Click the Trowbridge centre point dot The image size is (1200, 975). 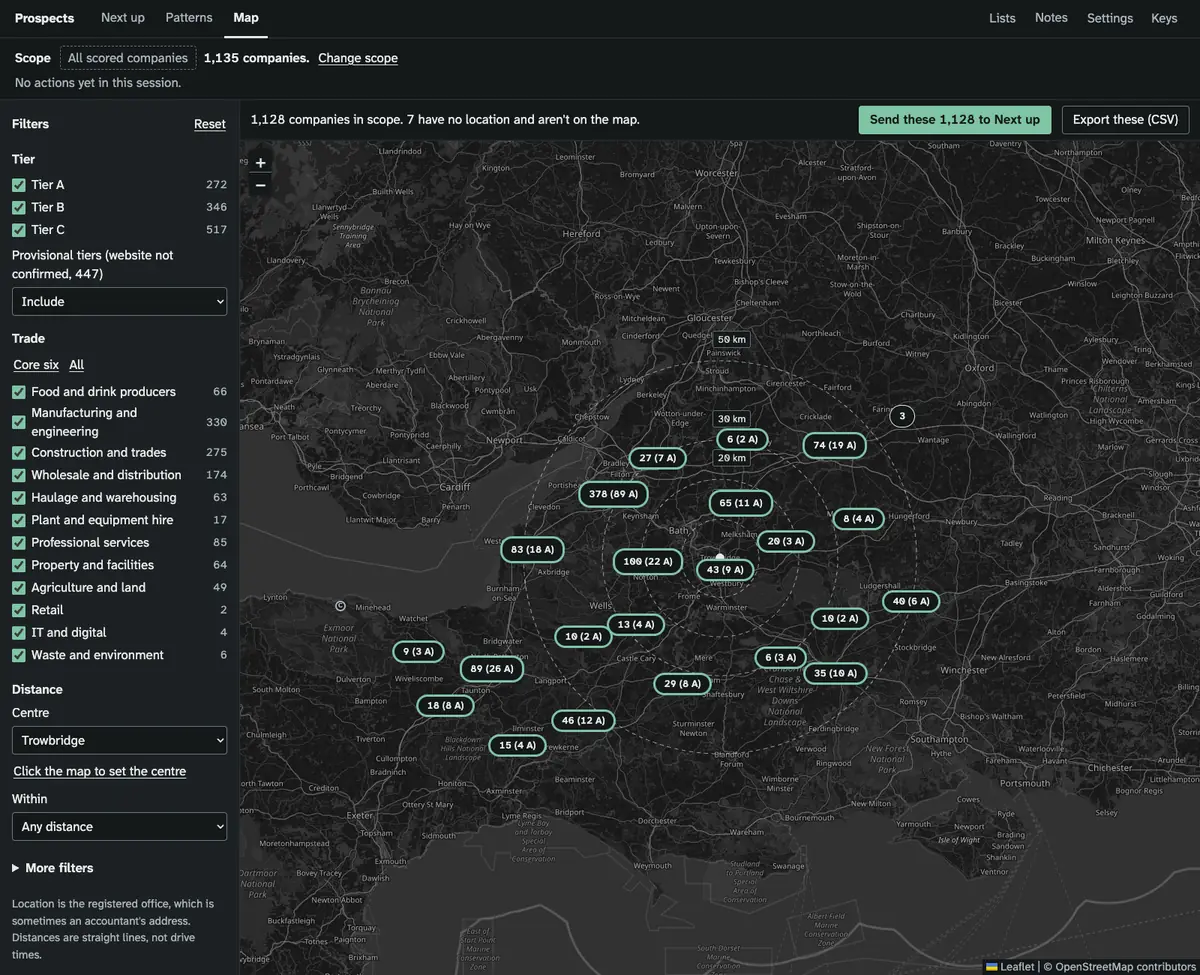(x=720, y=557)
